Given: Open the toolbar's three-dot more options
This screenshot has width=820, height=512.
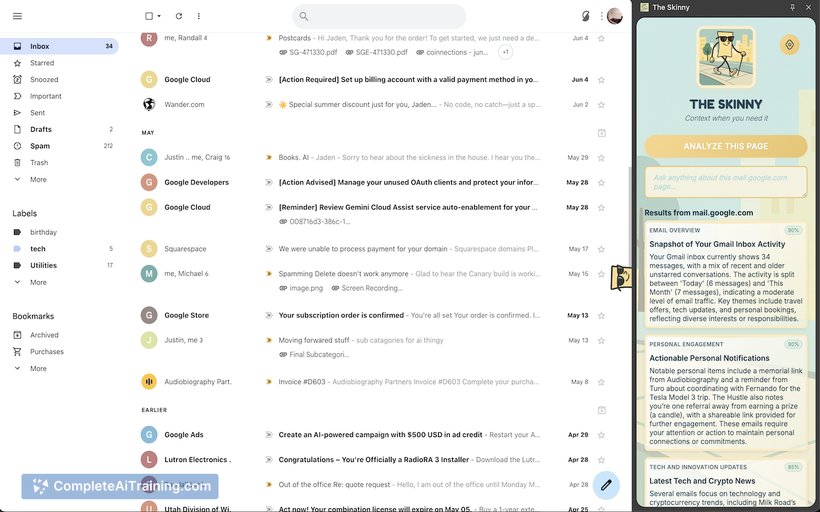Looking at the screenshot, I should (199, 16).
